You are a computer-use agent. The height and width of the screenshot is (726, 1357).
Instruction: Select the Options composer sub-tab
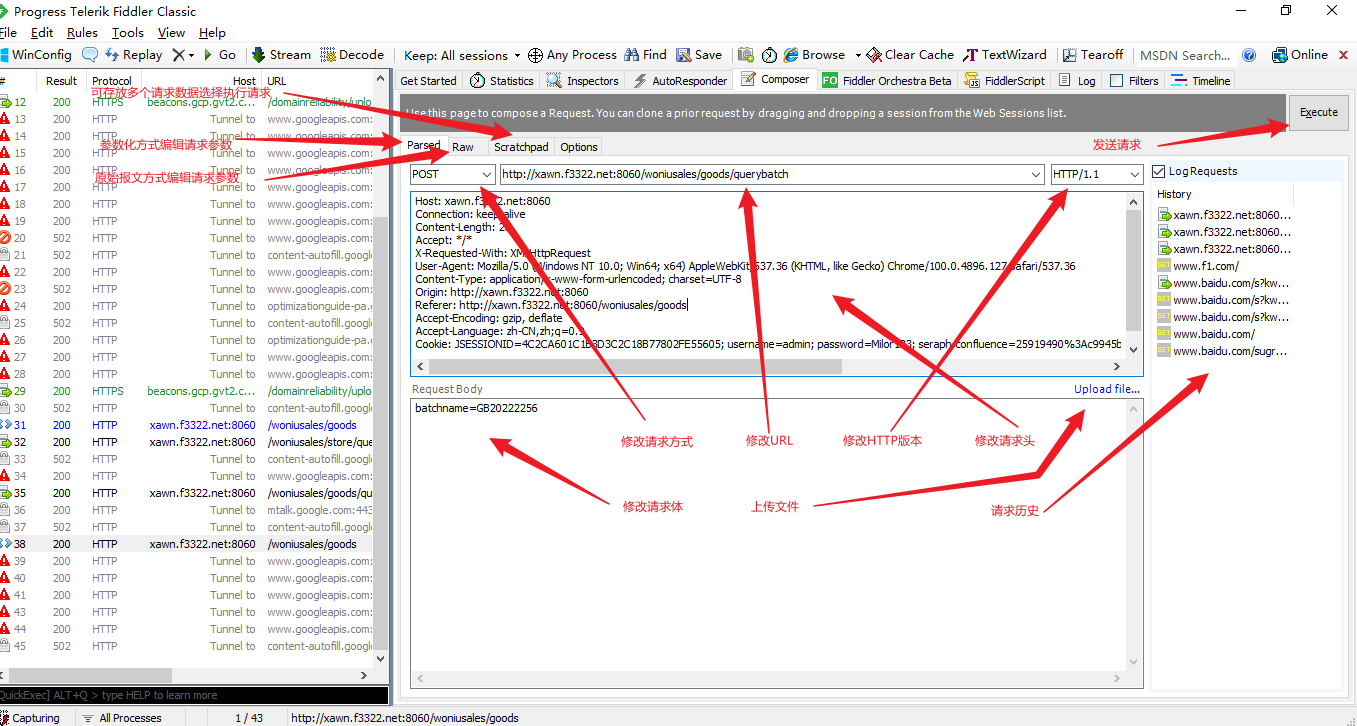coord(579,147)
